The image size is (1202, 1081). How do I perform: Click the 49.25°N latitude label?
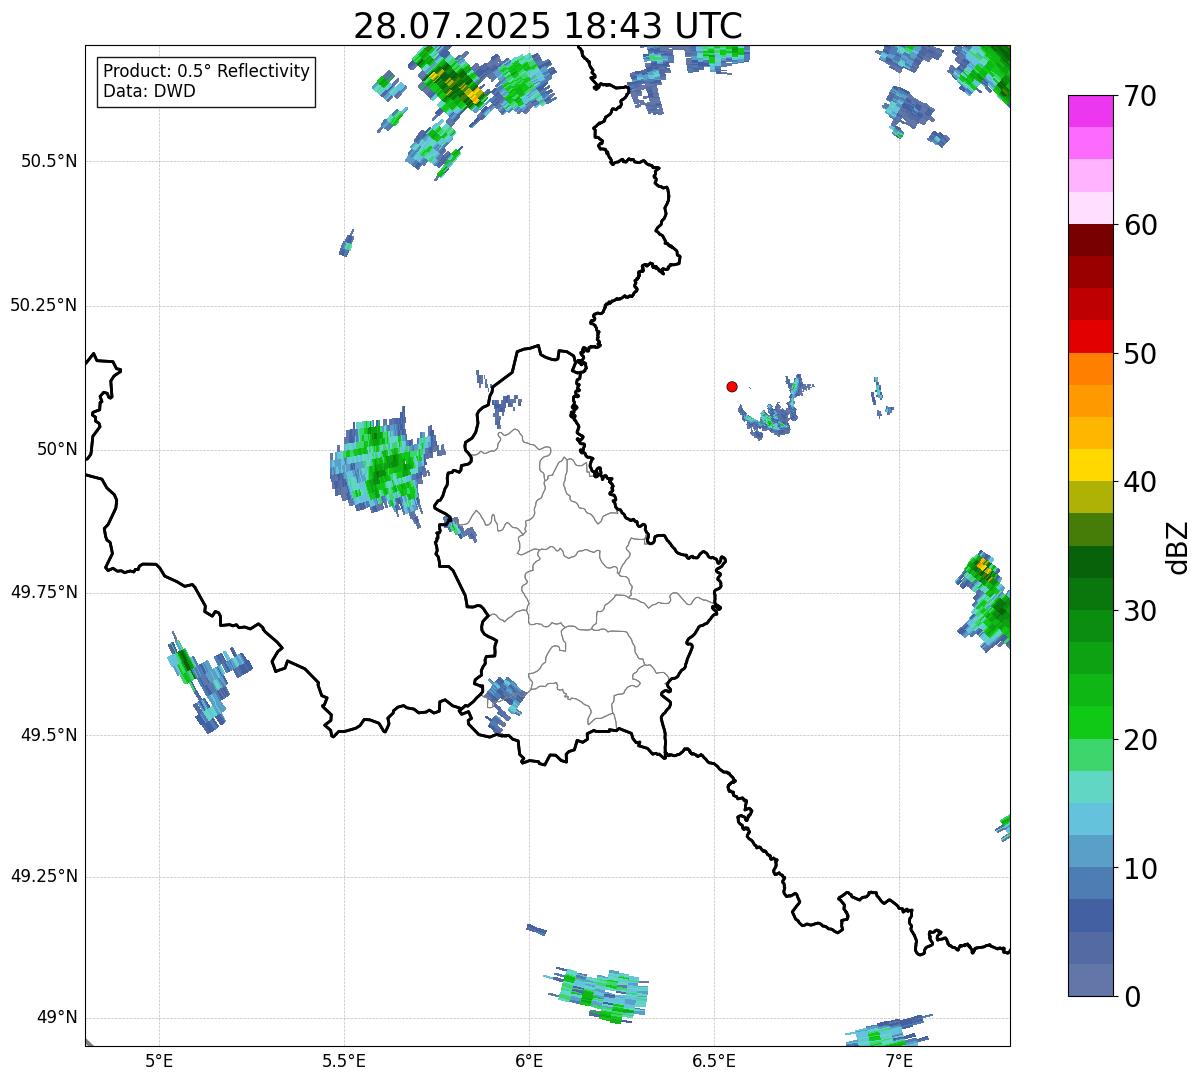(x=44, y=876)
